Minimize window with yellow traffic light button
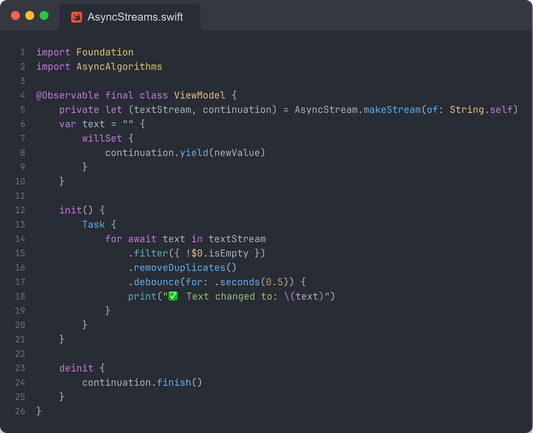This screenshot has height=433, width=533. (30, 16)
